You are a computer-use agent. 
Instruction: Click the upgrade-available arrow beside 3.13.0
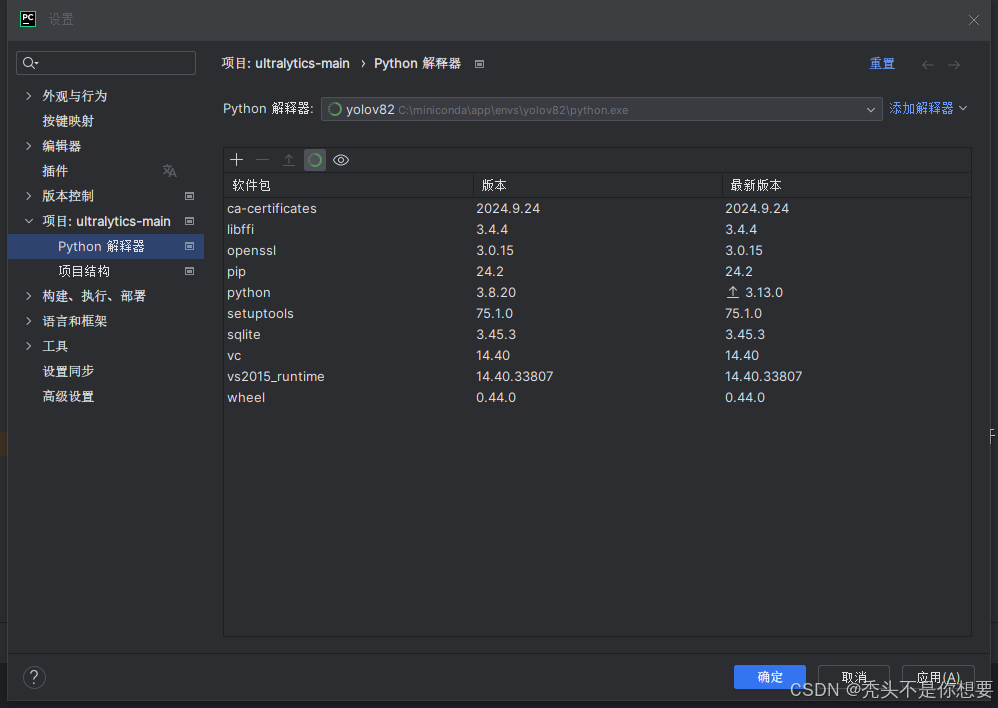733,292
